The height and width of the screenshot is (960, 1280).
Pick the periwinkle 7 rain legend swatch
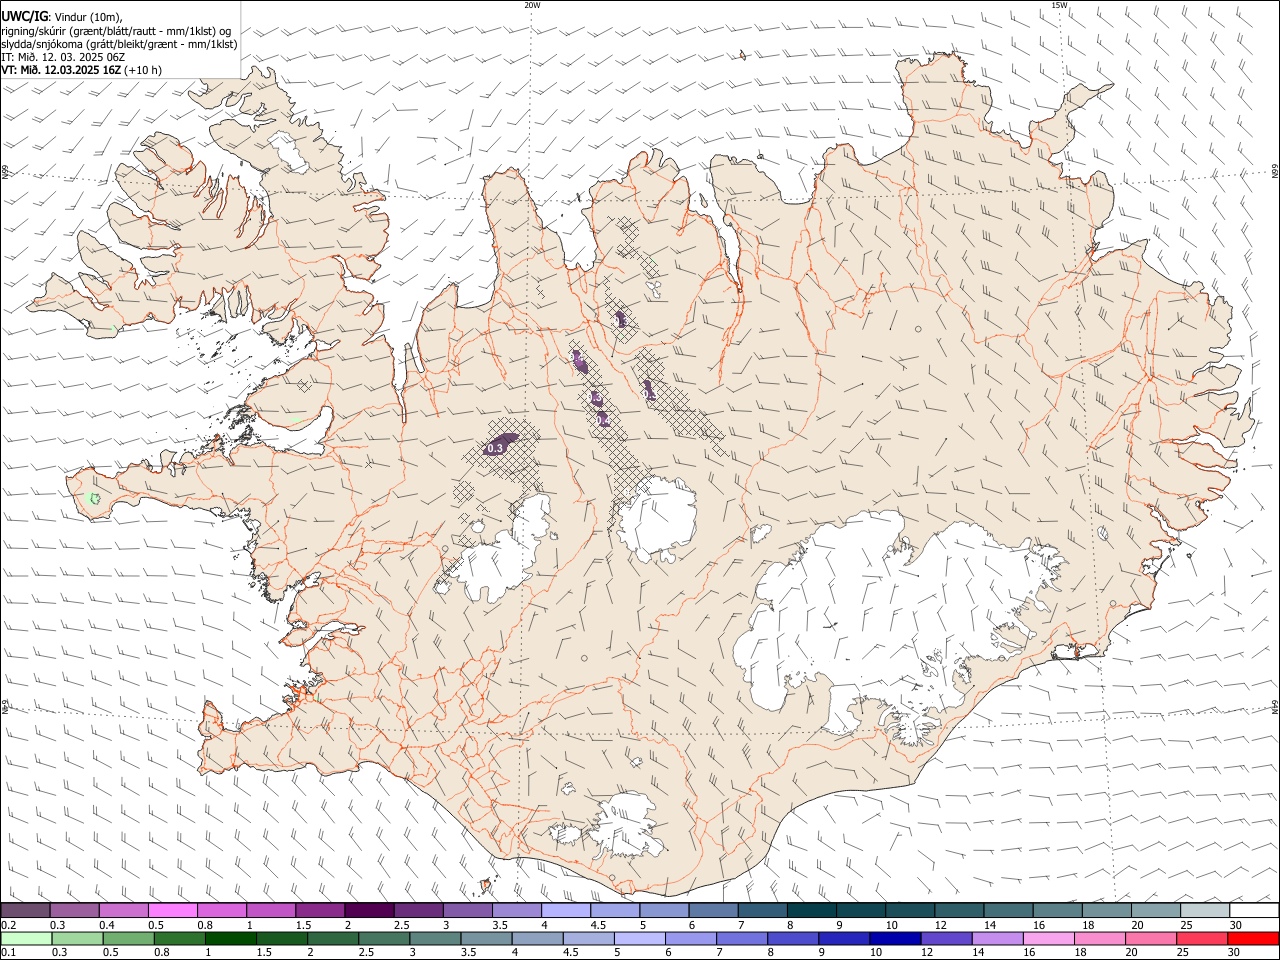[742, 939]
